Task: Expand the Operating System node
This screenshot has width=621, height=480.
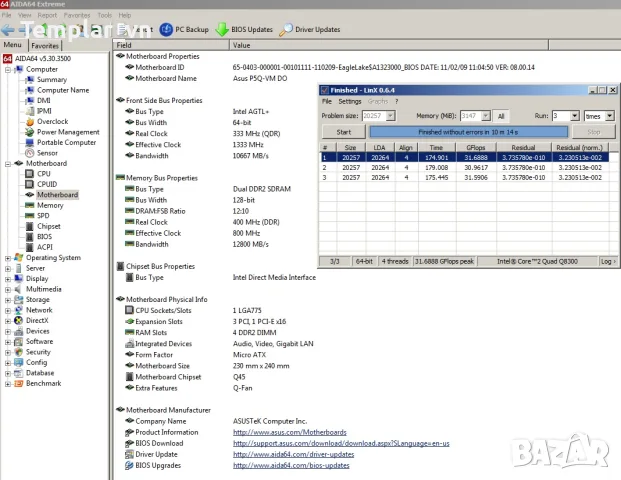Action: pos(8,258)
